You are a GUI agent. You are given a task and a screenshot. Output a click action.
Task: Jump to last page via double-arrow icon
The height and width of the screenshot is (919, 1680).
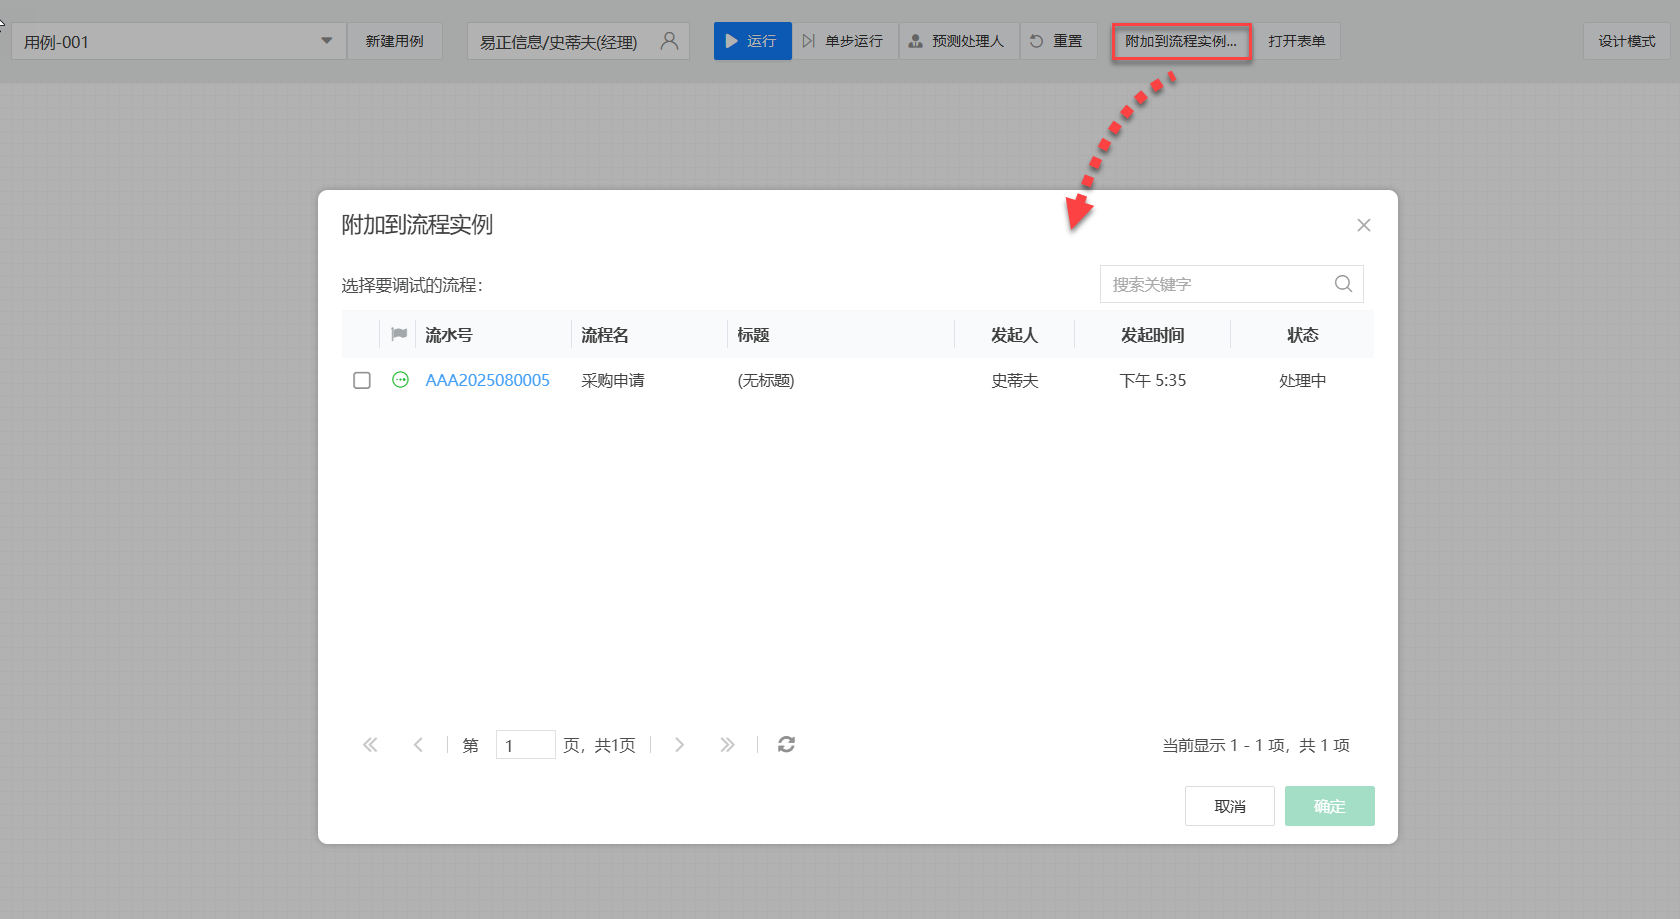(727, 744)
